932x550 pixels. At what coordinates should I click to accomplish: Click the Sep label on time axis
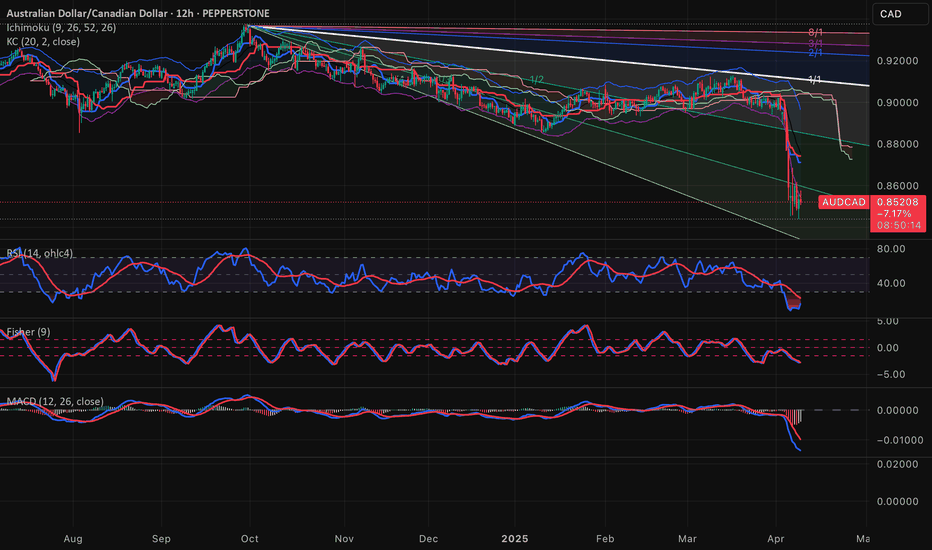pos(161,539)
